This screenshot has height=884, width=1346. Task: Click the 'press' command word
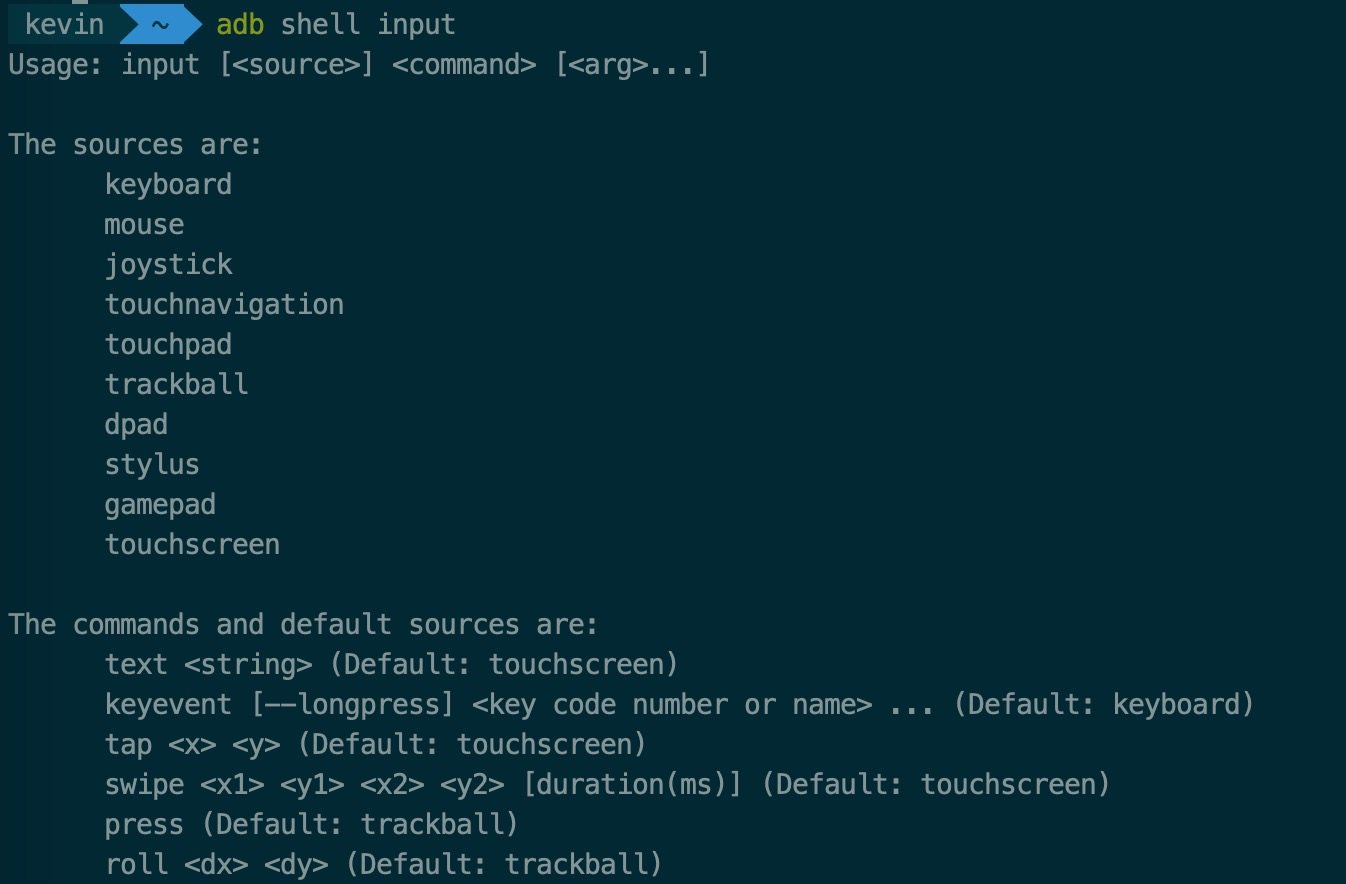144,825
